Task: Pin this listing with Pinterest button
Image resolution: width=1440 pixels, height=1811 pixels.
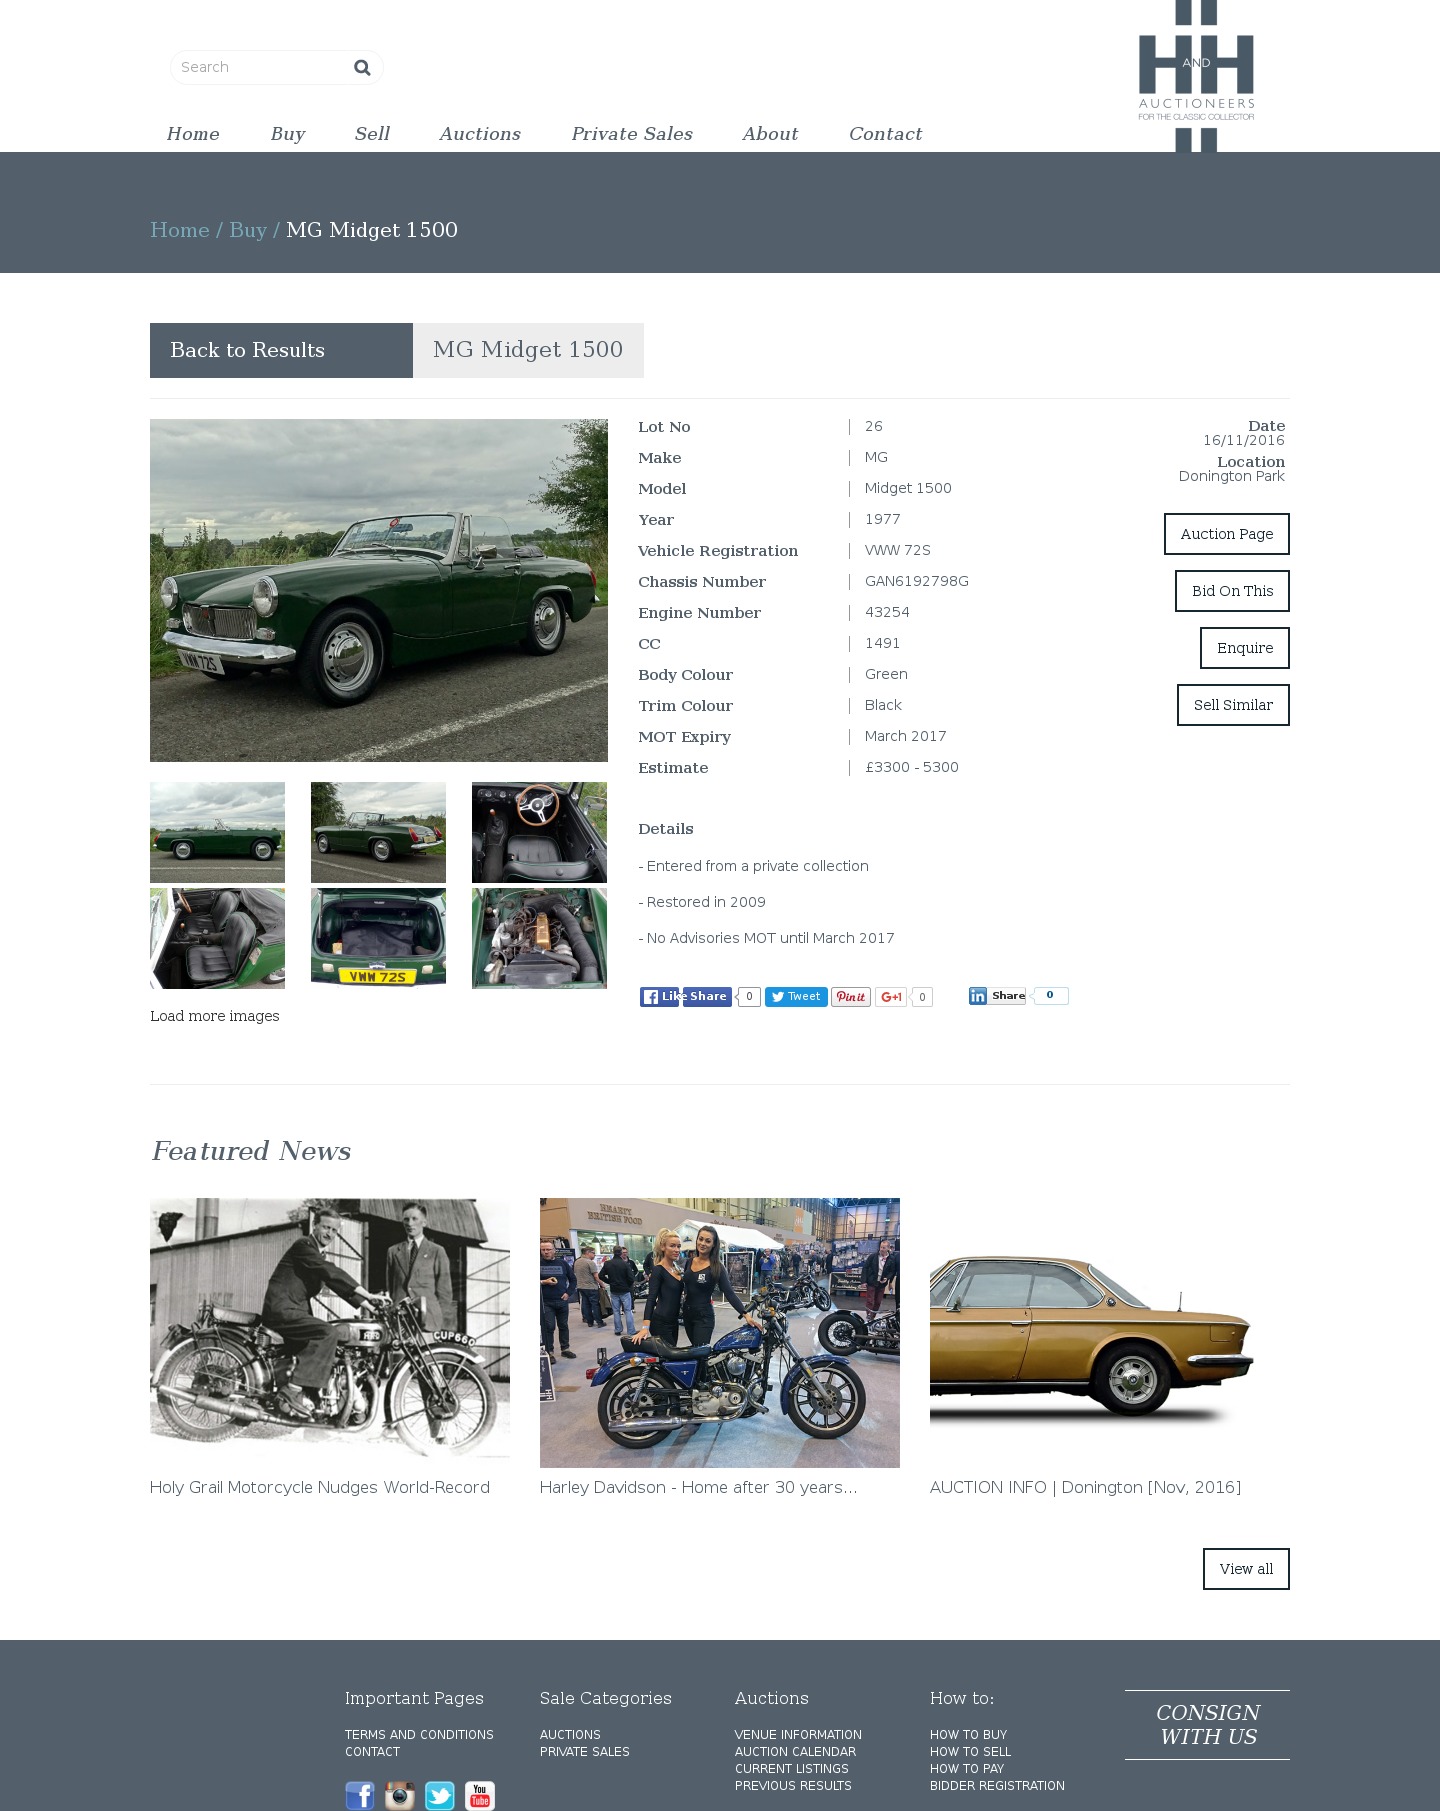Action: click(x=851, y=996)
